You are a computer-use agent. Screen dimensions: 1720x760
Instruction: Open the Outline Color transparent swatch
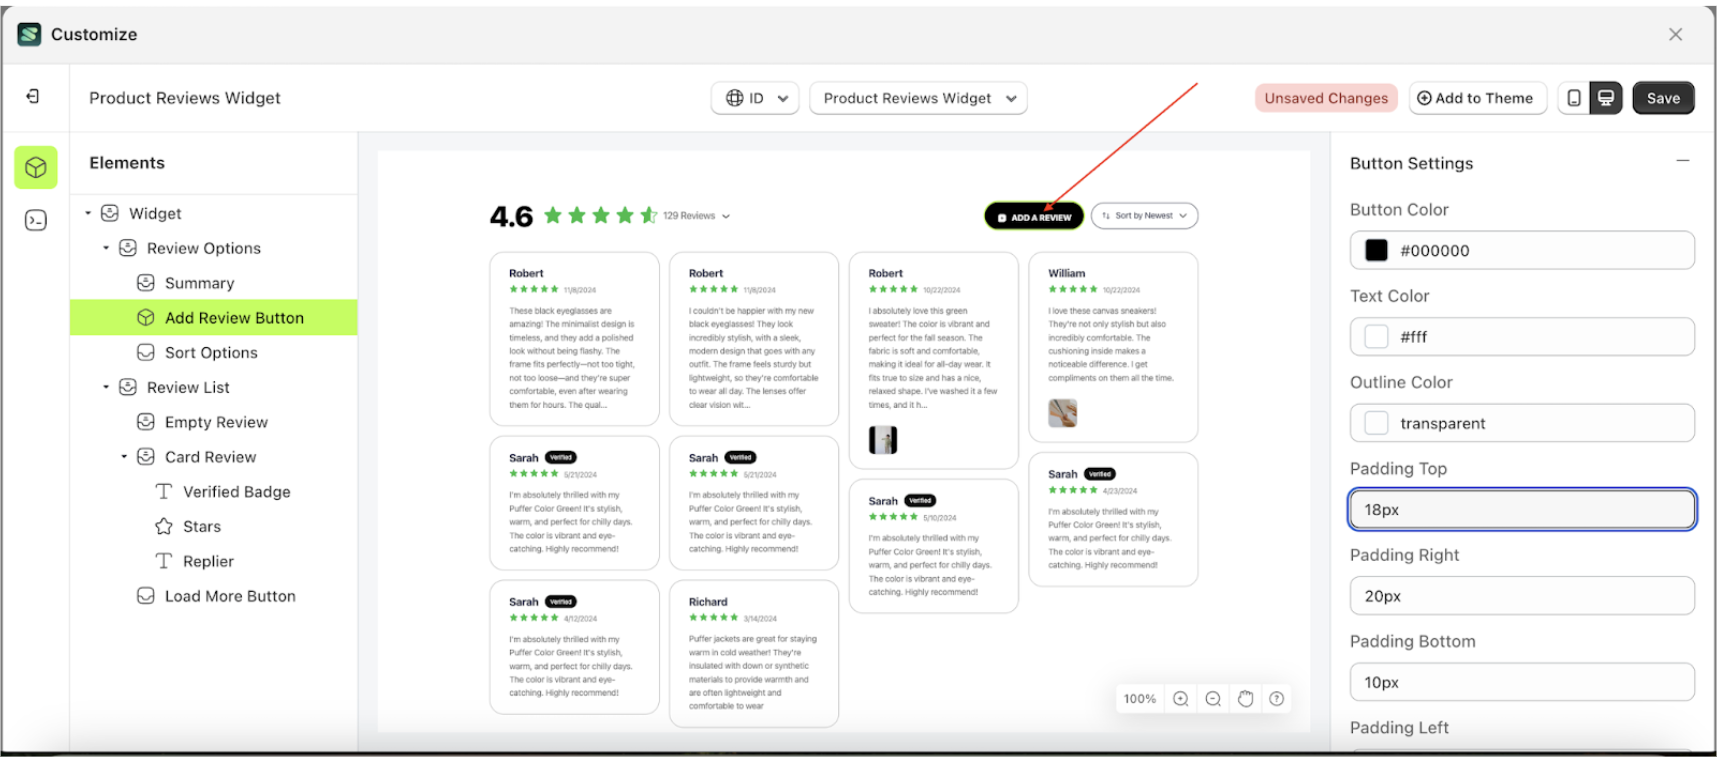(1376, 423)
